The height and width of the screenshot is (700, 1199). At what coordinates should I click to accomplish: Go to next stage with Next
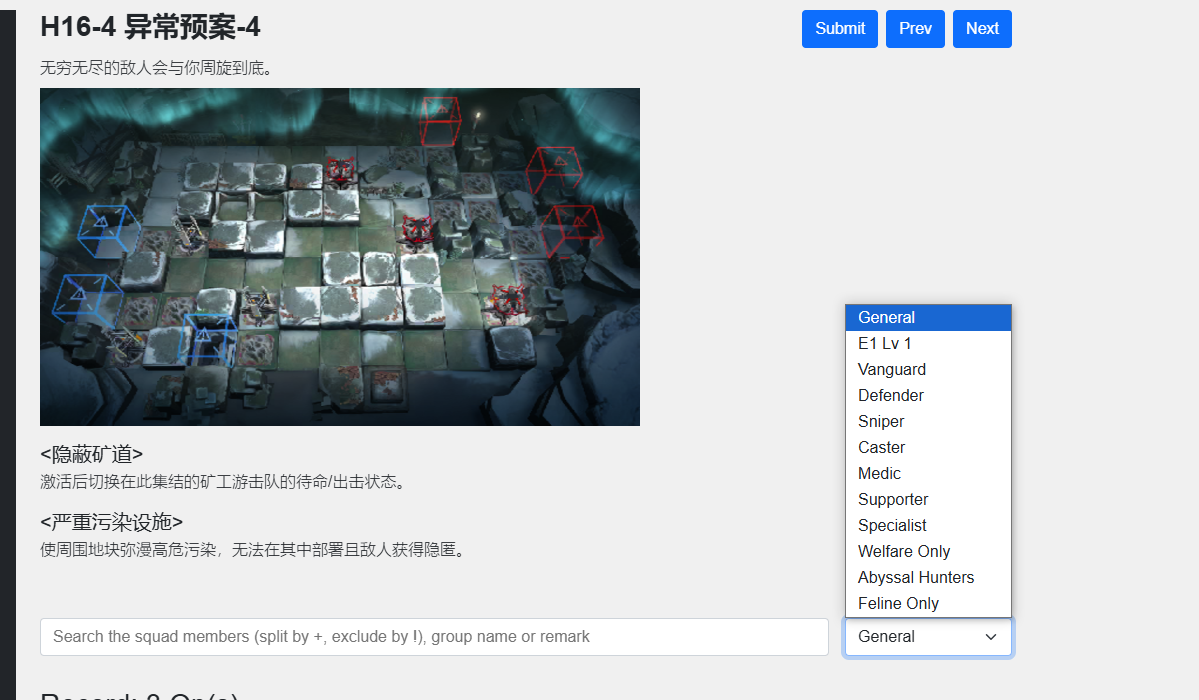click(982, 29)
